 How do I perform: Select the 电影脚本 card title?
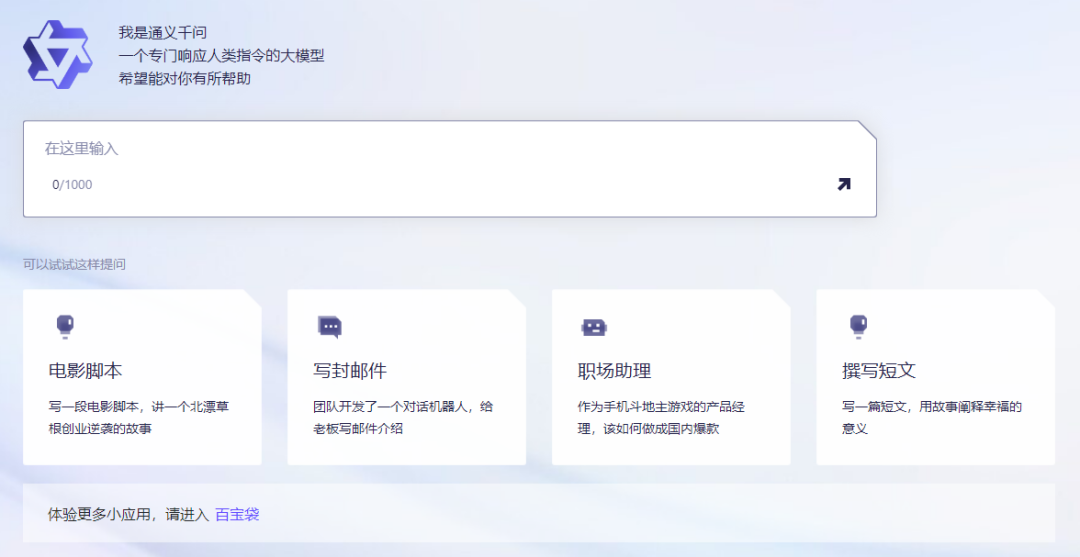(x=86, y=371)
